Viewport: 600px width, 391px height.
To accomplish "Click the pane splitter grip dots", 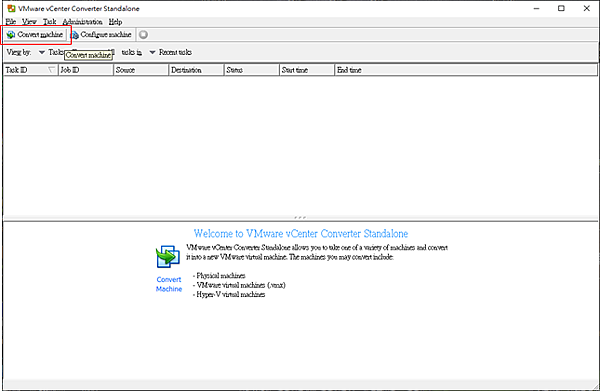I will pos(300,217).
